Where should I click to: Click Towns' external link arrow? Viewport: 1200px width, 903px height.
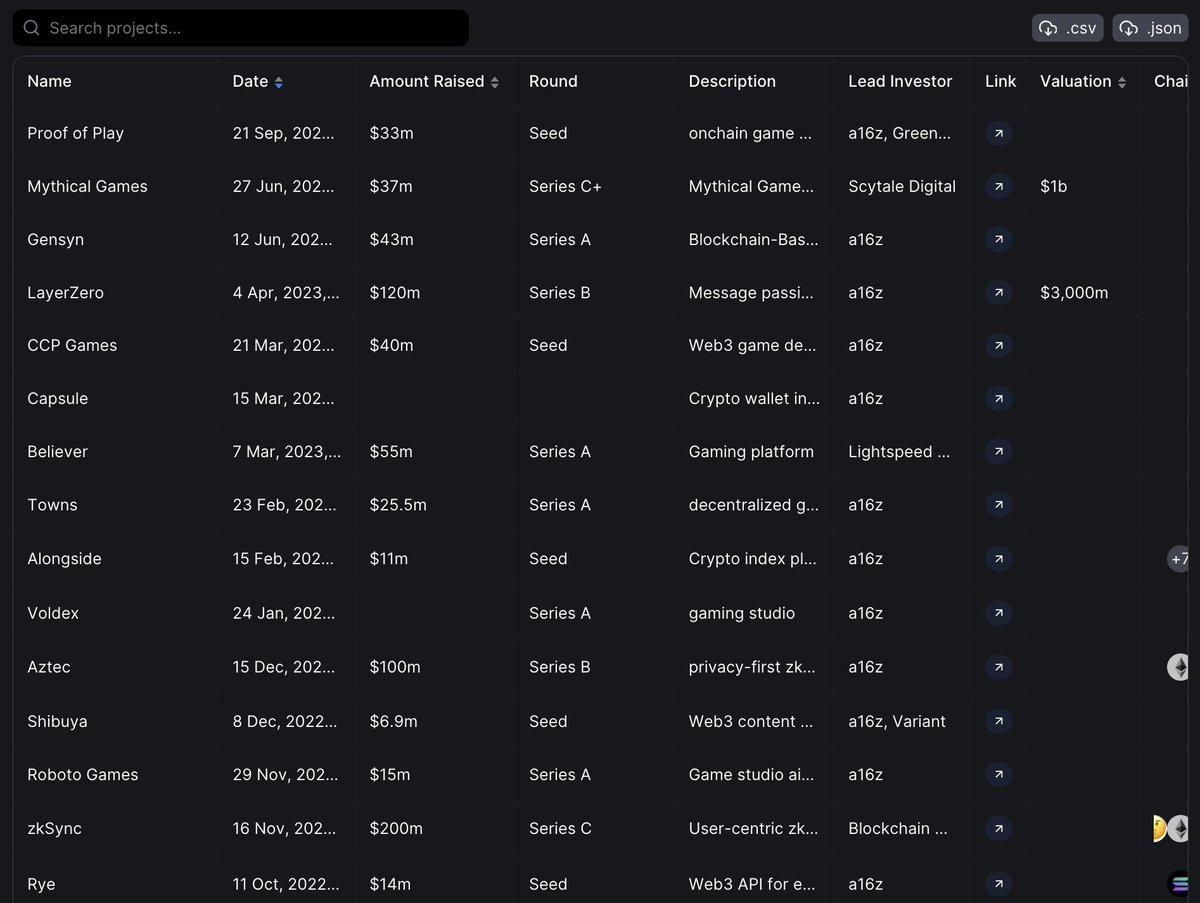pos(998,505)
